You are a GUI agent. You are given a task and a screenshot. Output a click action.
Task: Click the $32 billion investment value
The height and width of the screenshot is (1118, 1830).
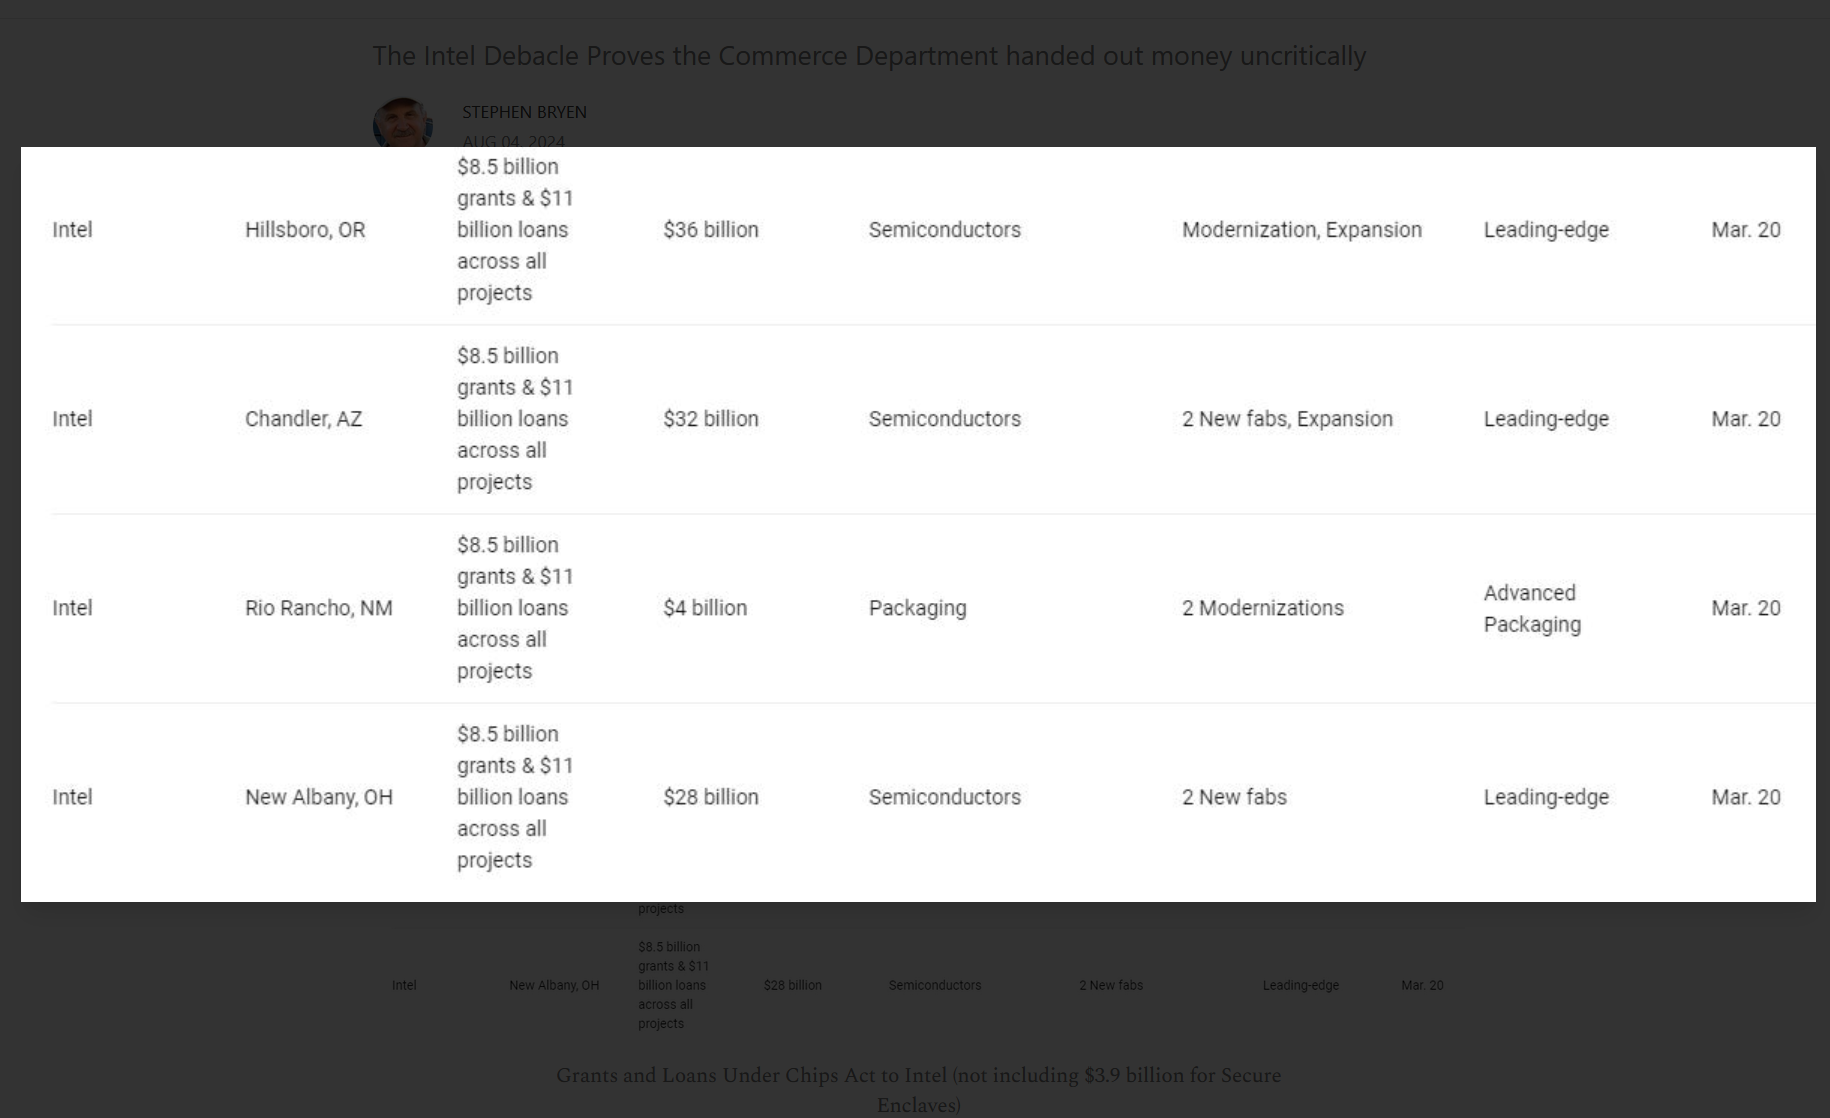point(710,419)
